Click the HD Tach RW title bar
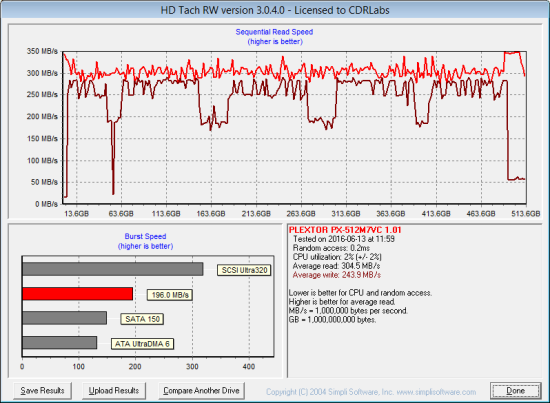Image resolution: width=550 pixels, height=403 pixels. pyautogui.click(x=275, y=10)
